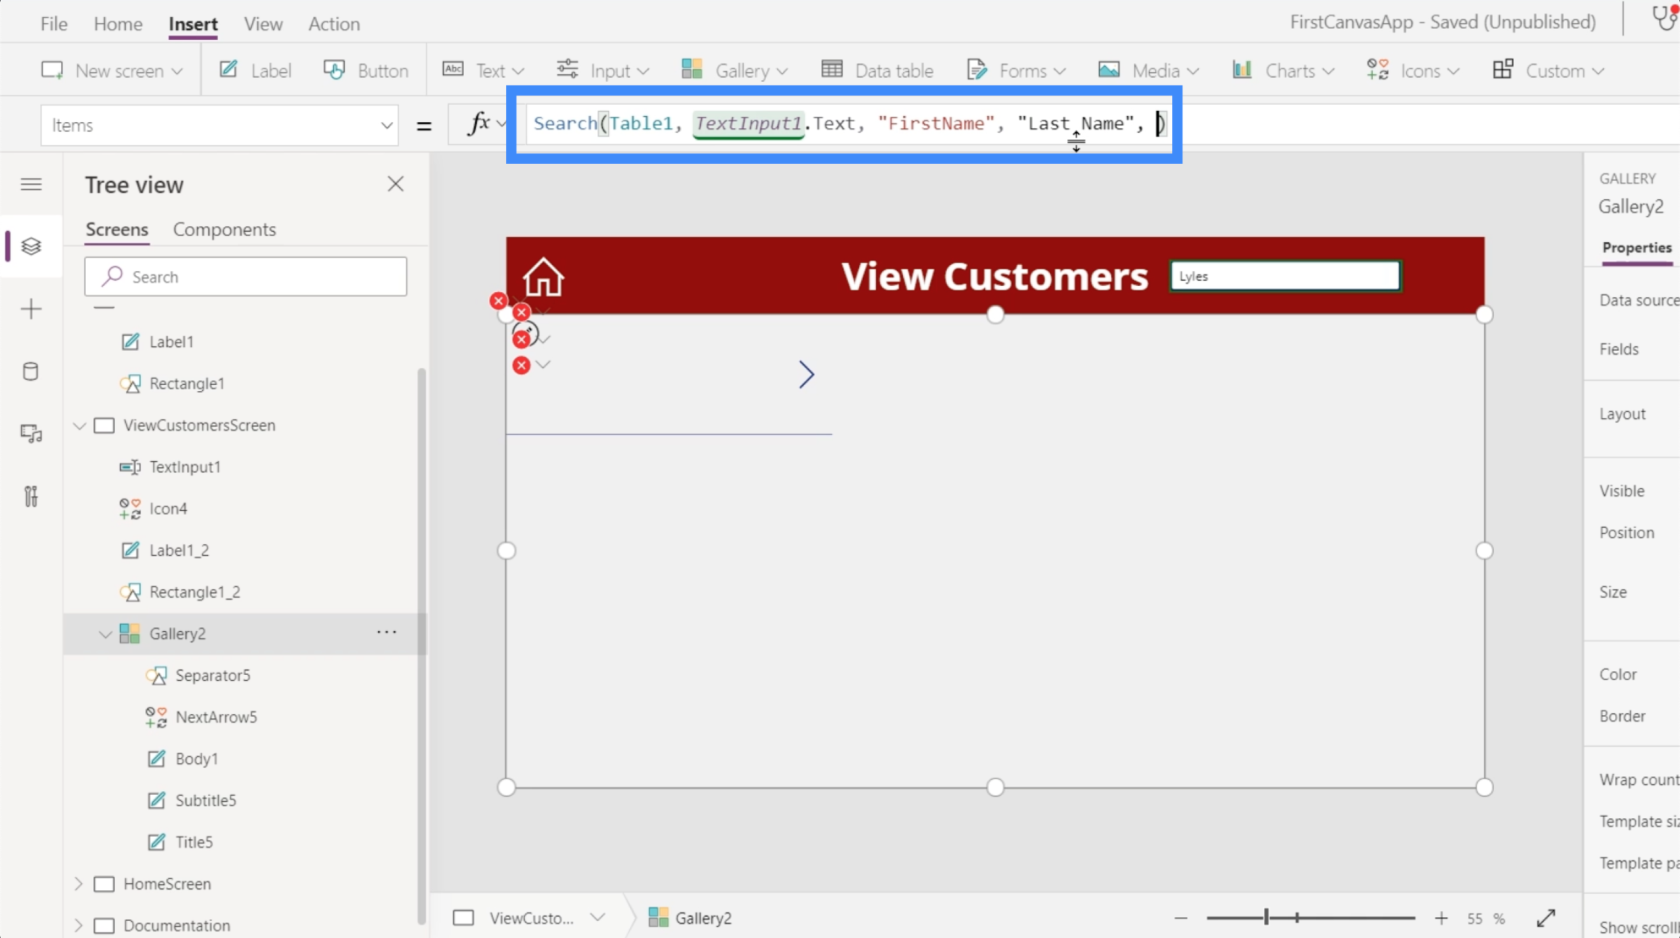Open the Insert menu tab

pyautogui.click(x=193, y=23)
